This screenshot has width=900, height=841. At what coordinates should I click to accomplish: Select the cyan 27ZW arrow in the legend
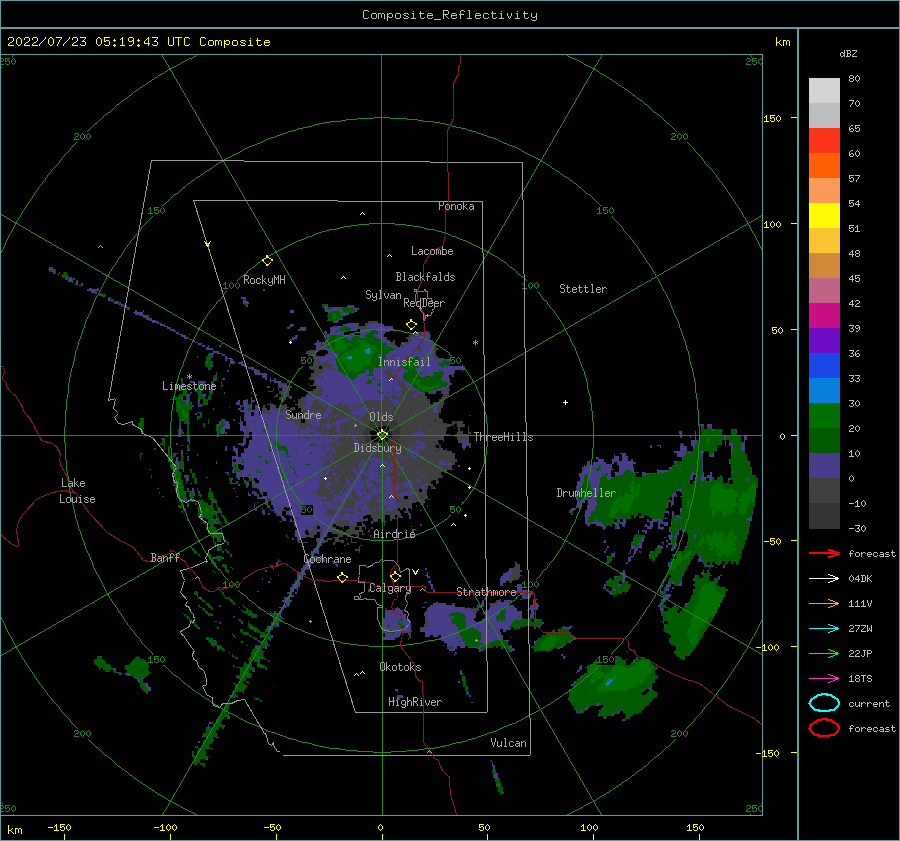coord(824,629)
